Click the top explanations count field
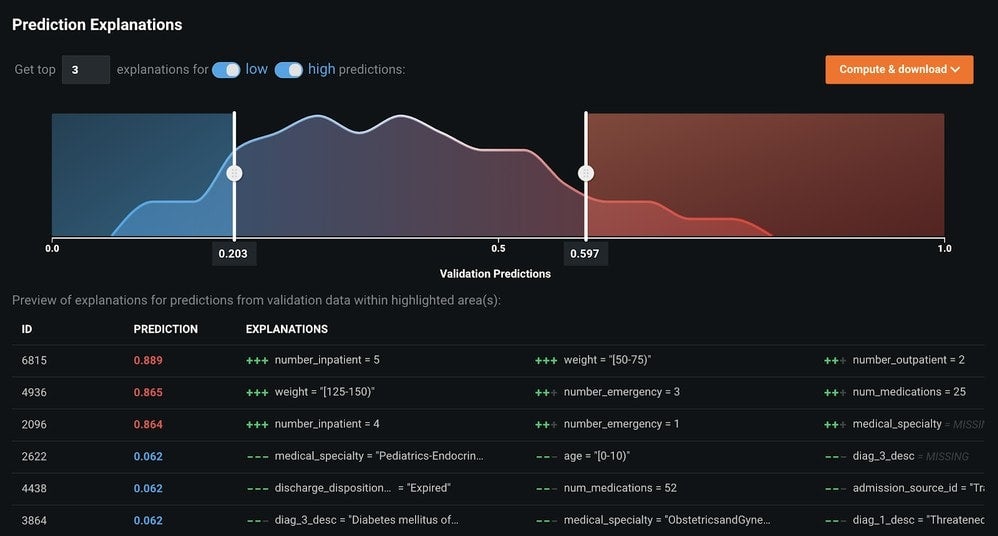The image size is (998, 536). point(86,69)
